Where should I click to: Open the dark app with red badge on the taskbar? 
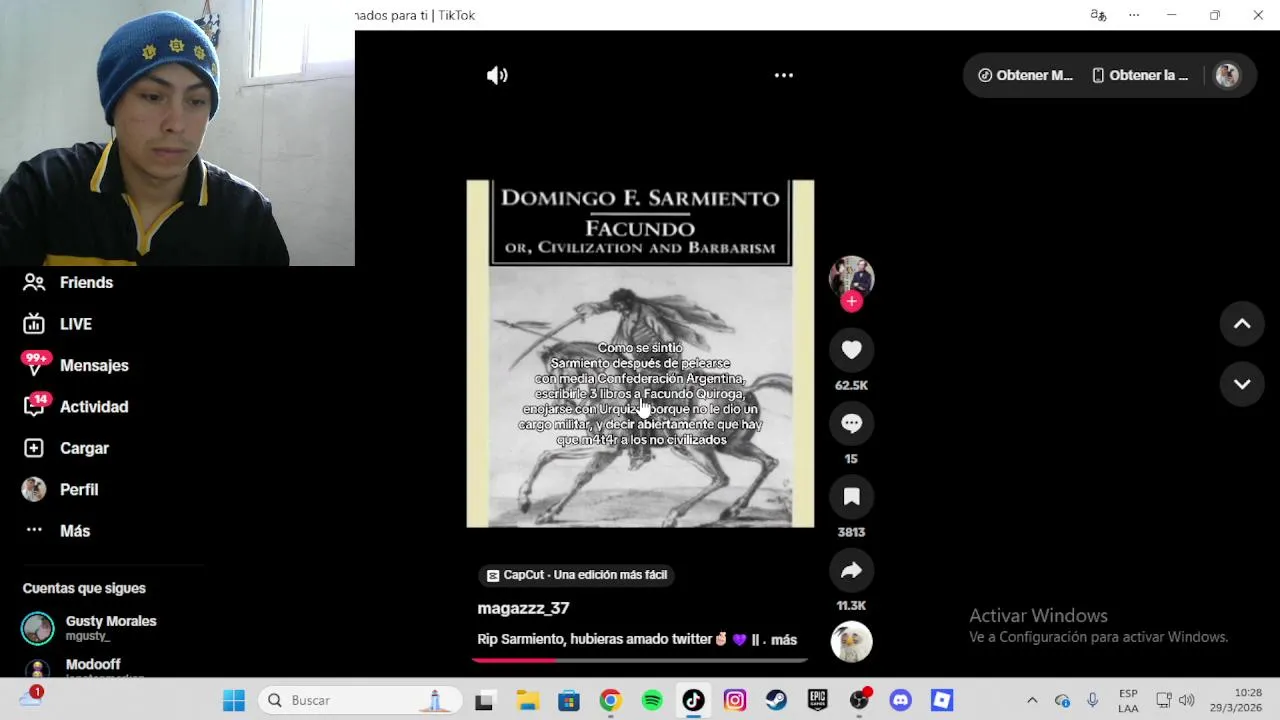(859, 700)
